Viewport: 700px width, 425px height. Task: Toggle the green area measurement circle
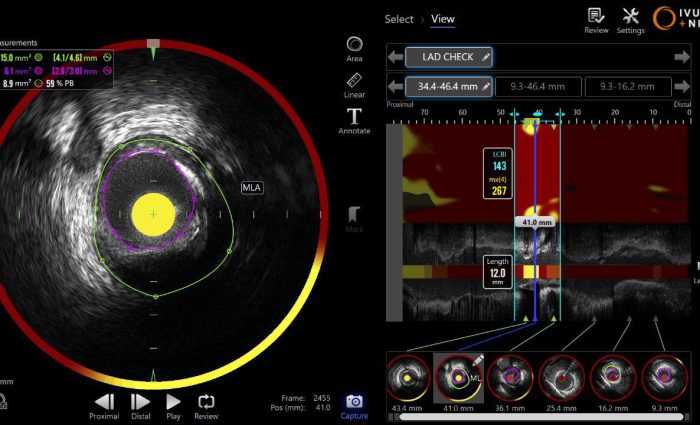pos(39,58)
